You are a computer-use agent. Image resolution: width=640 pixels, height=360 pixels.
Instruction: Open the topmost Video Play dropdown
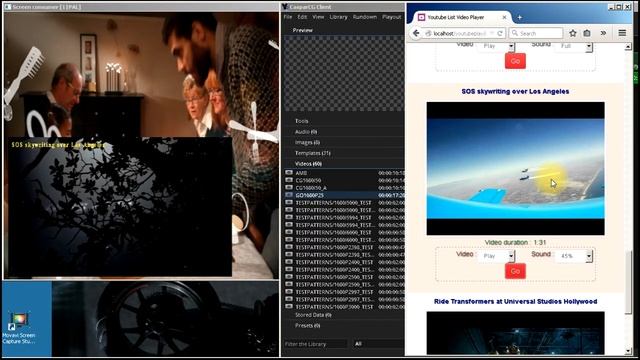(496, 46)
